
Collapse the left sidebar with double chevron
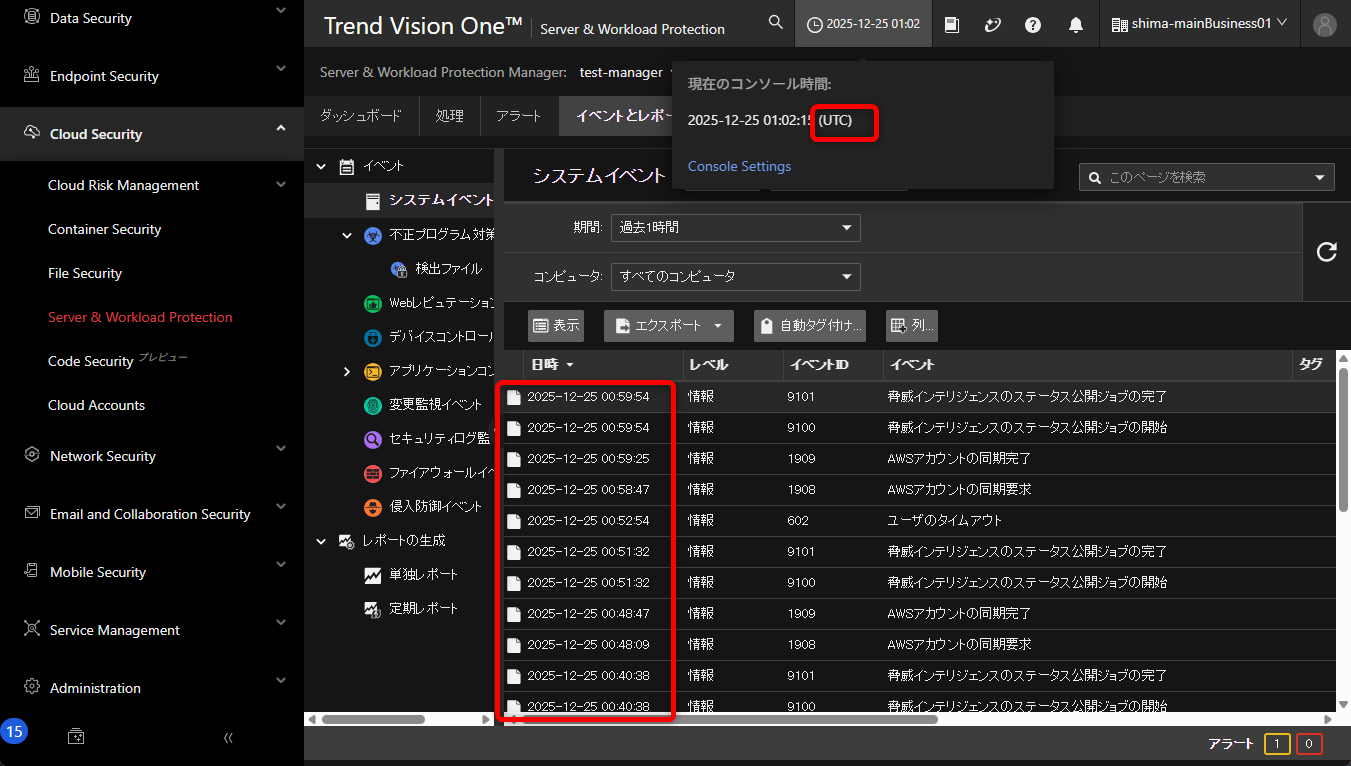click(228, 737)
